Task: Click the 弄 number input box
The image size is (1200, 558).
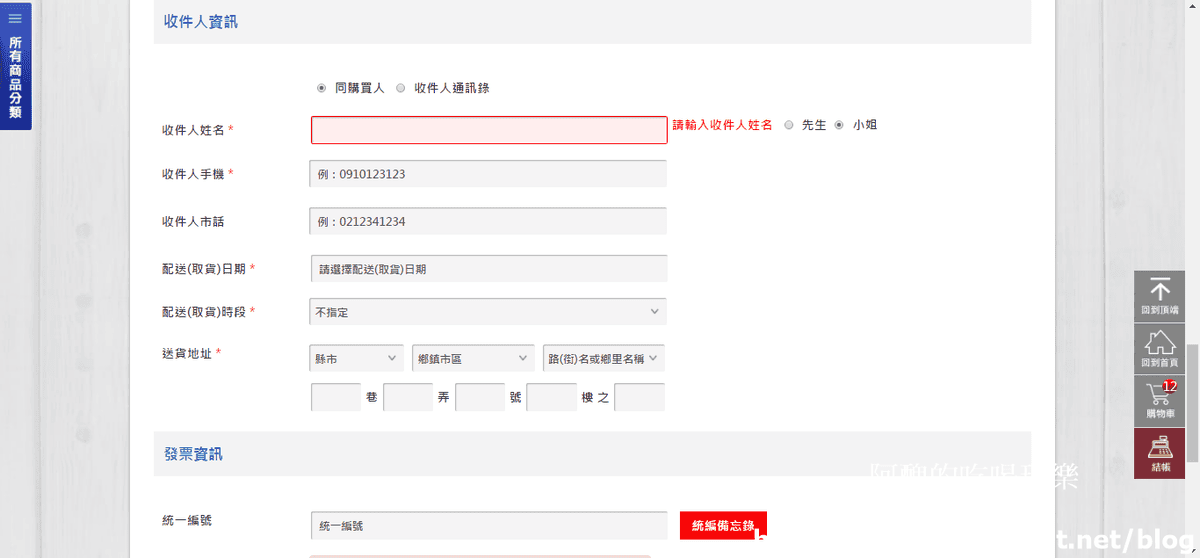Action: [x=408, y=397]
